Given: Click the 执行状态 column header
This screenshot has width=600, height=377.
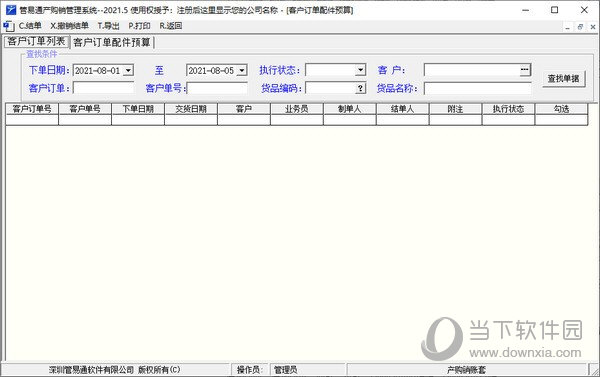Looking at the screenshot, I should click(x=508, y=109).
